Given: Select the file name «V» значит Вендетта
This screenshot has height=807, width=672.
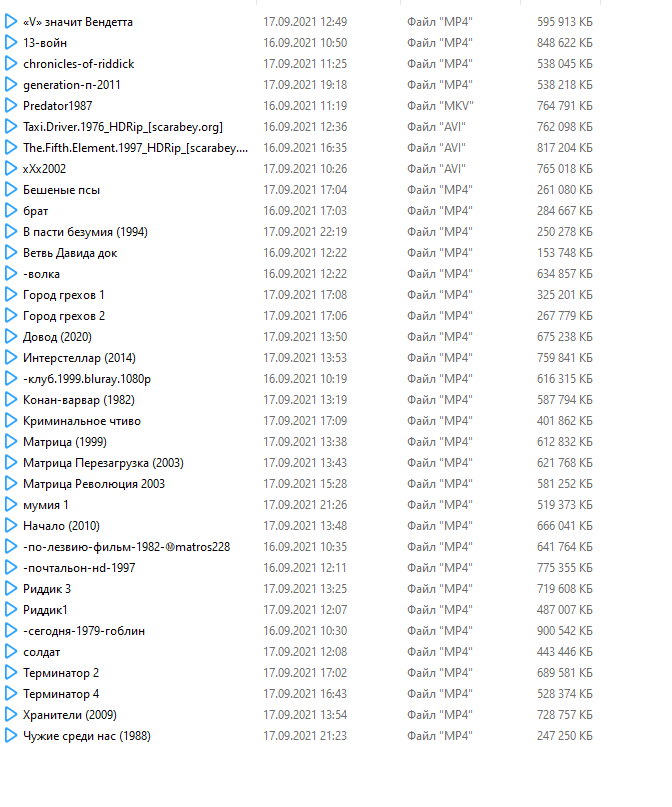Looking at the screenshot, I should click(78, 22).
